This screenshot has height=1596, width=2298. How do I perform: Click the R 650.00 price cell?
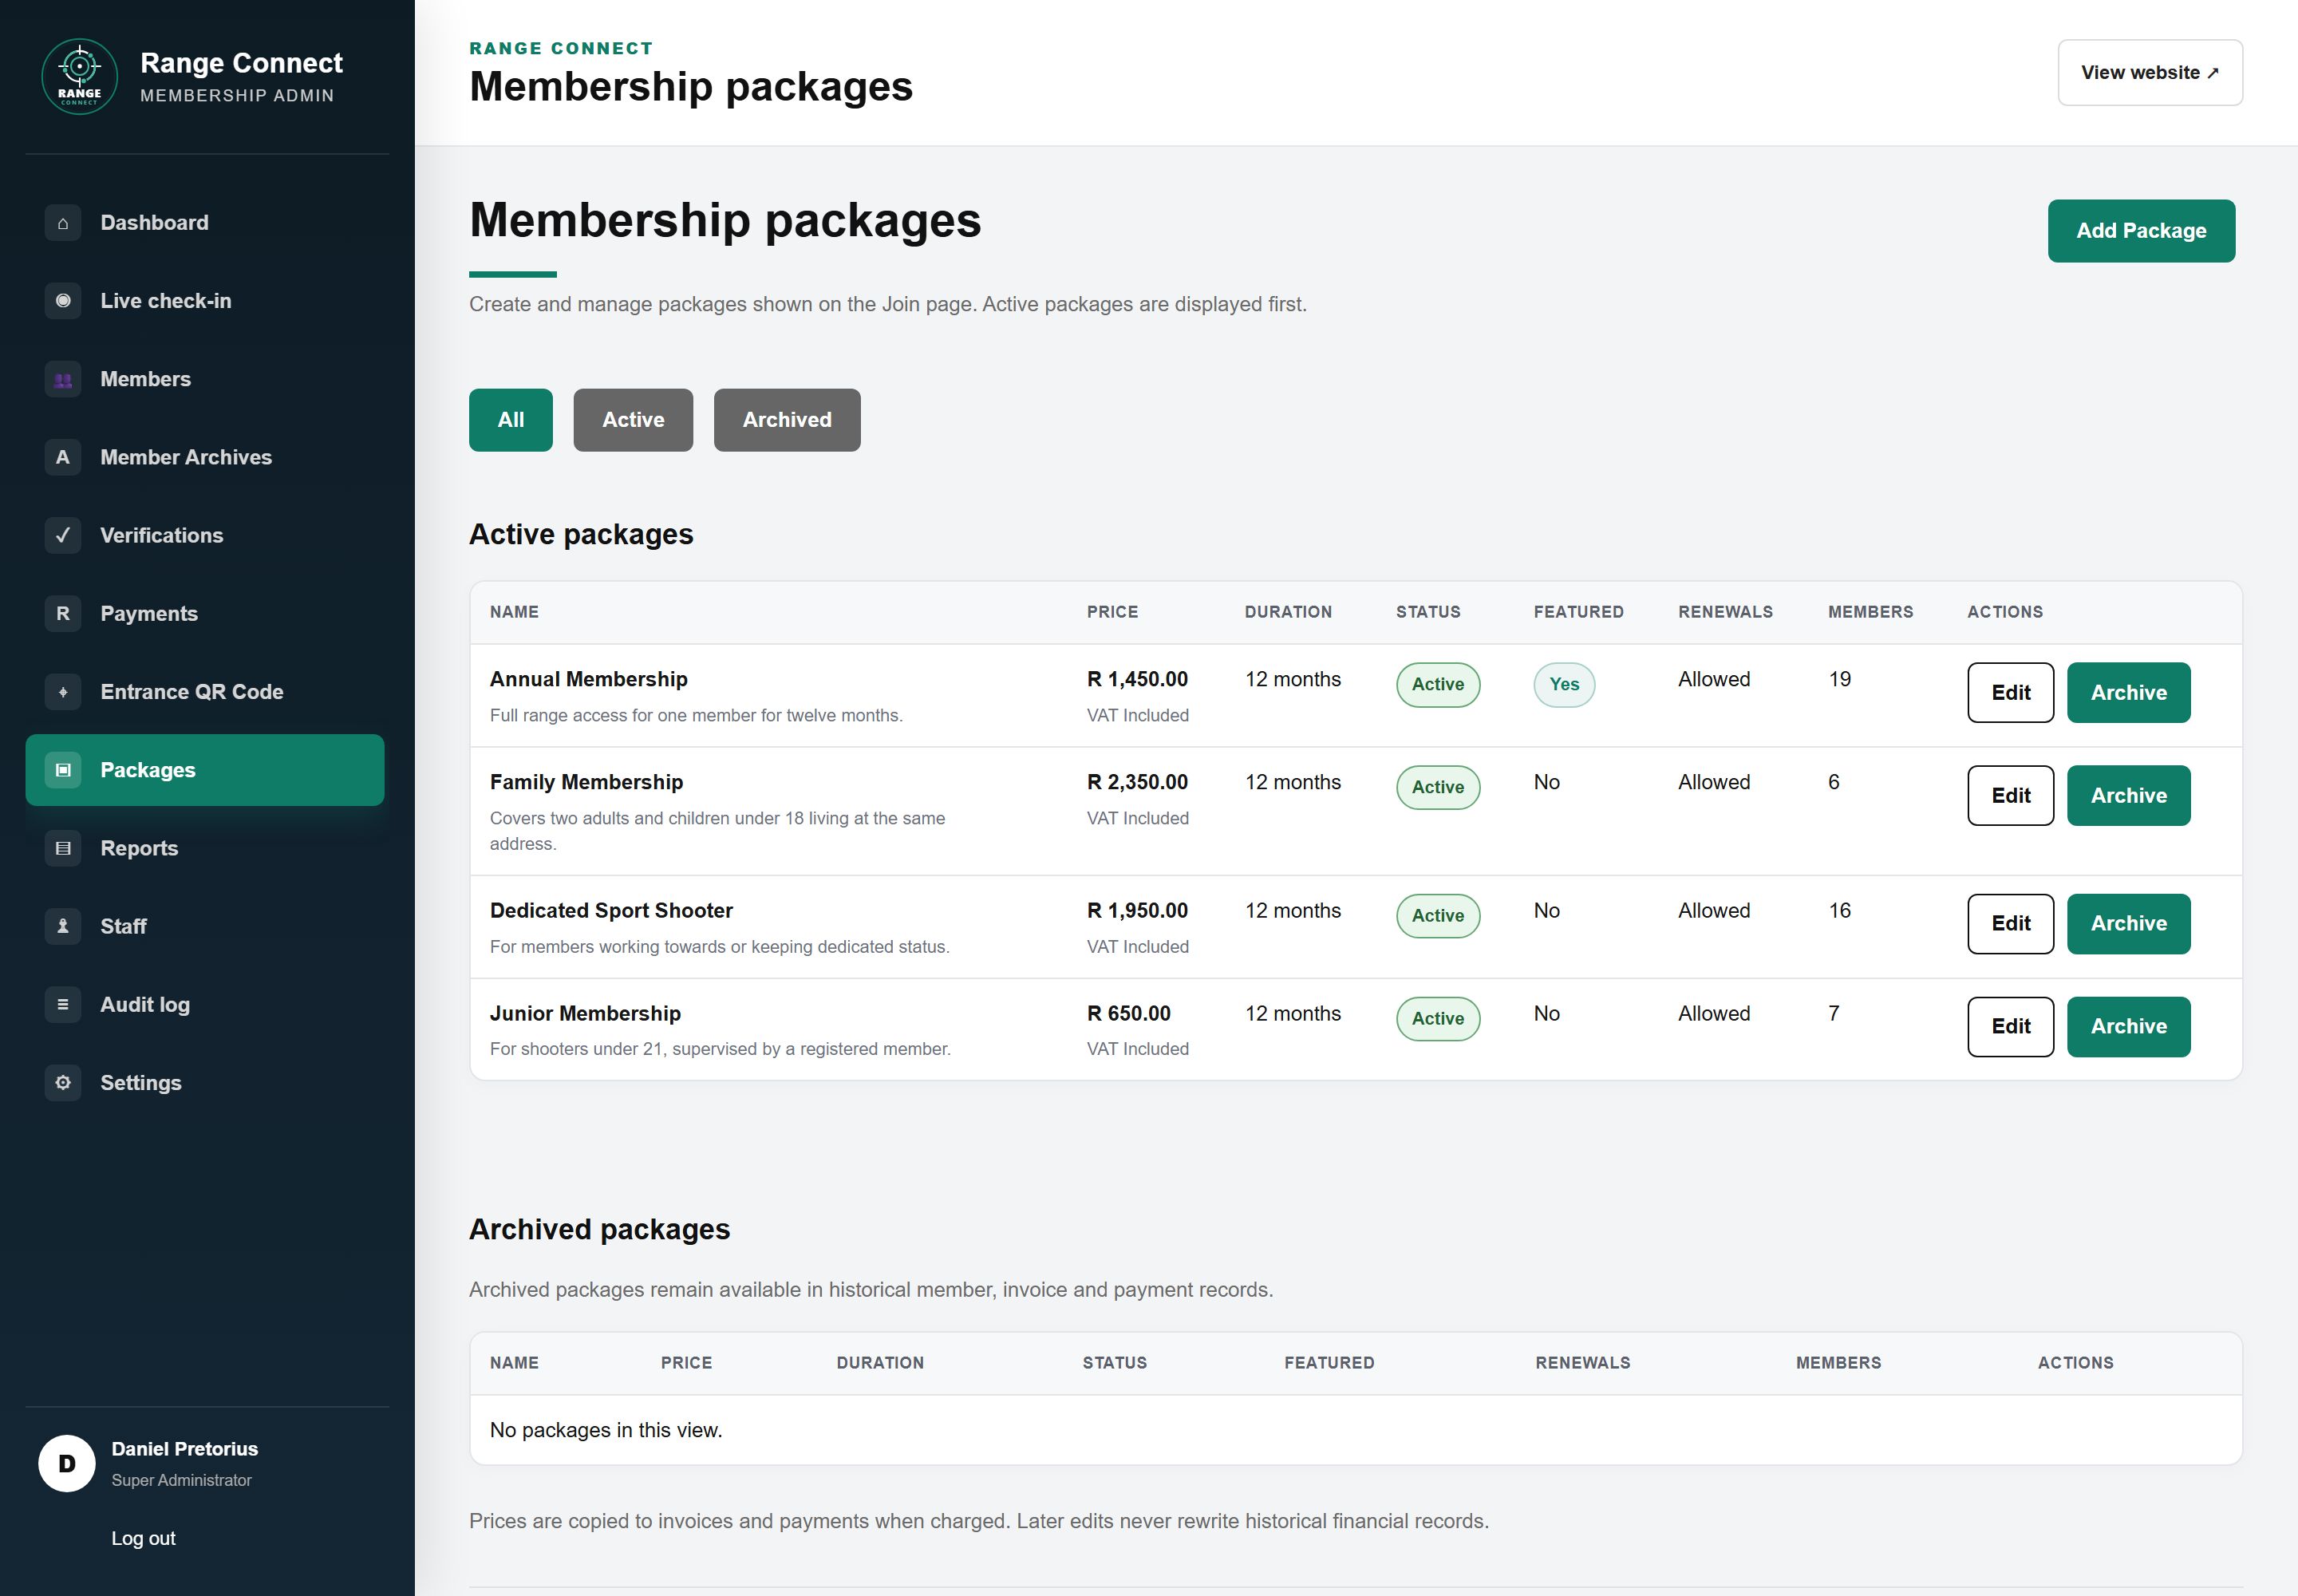(1128, 1013)
